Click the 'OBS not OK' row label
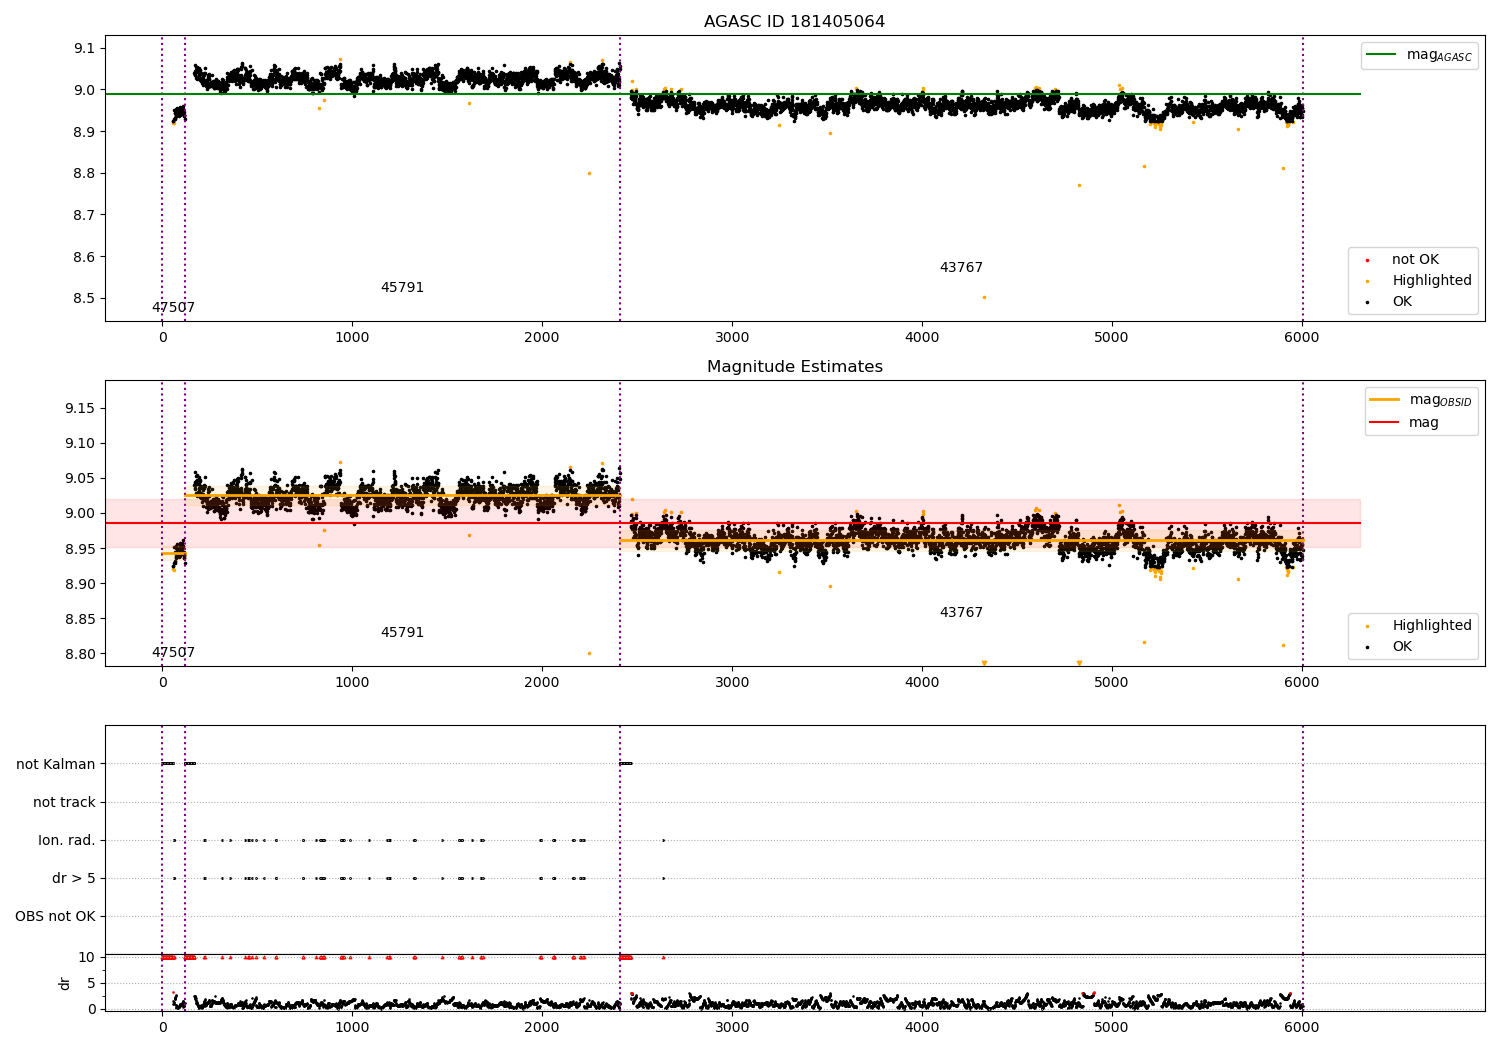 click(x=55, y=916)
